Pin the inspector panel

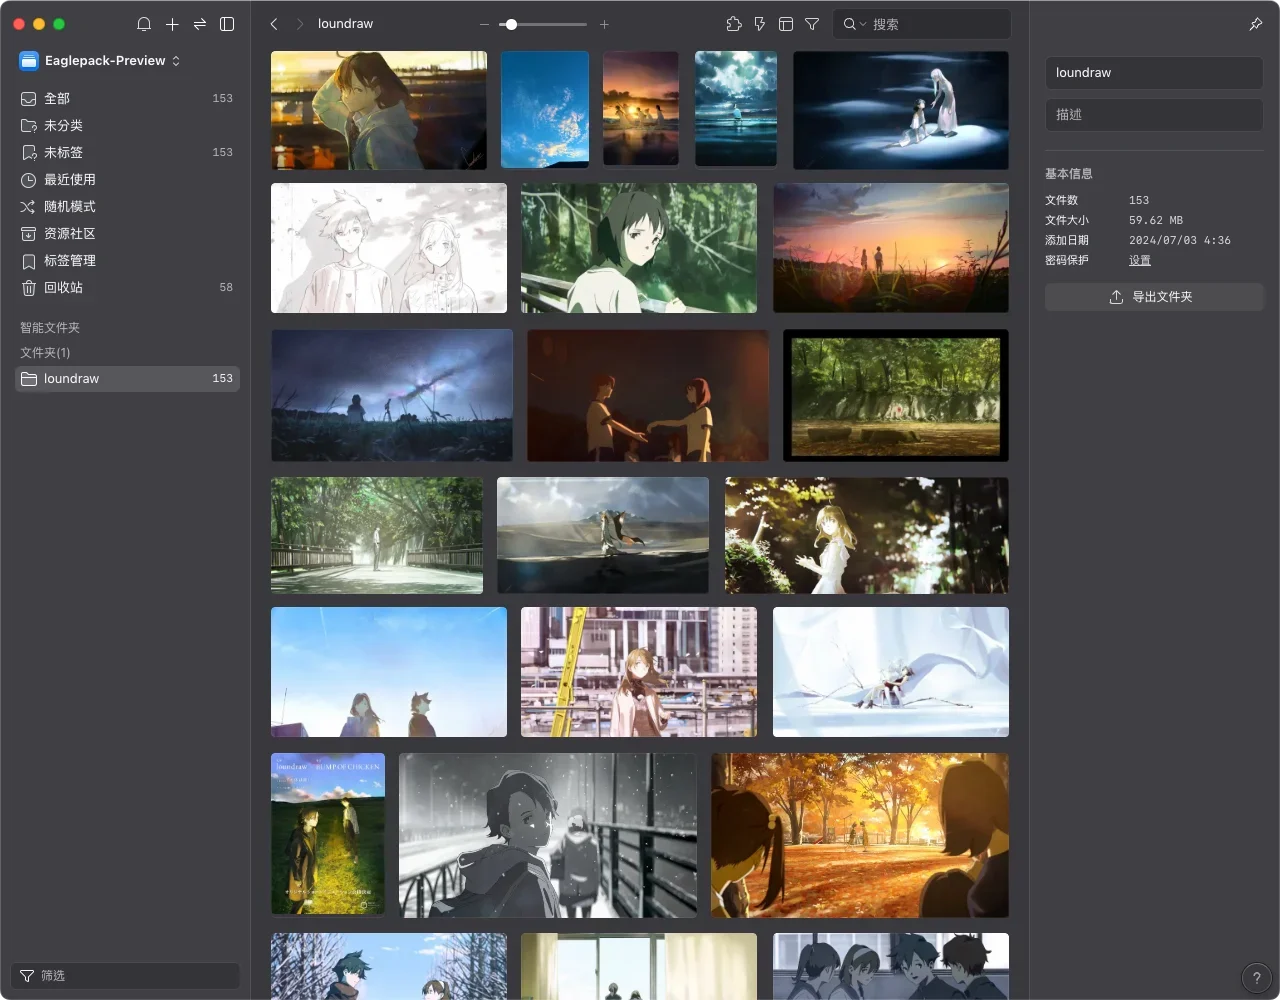tap(1256, 24)
